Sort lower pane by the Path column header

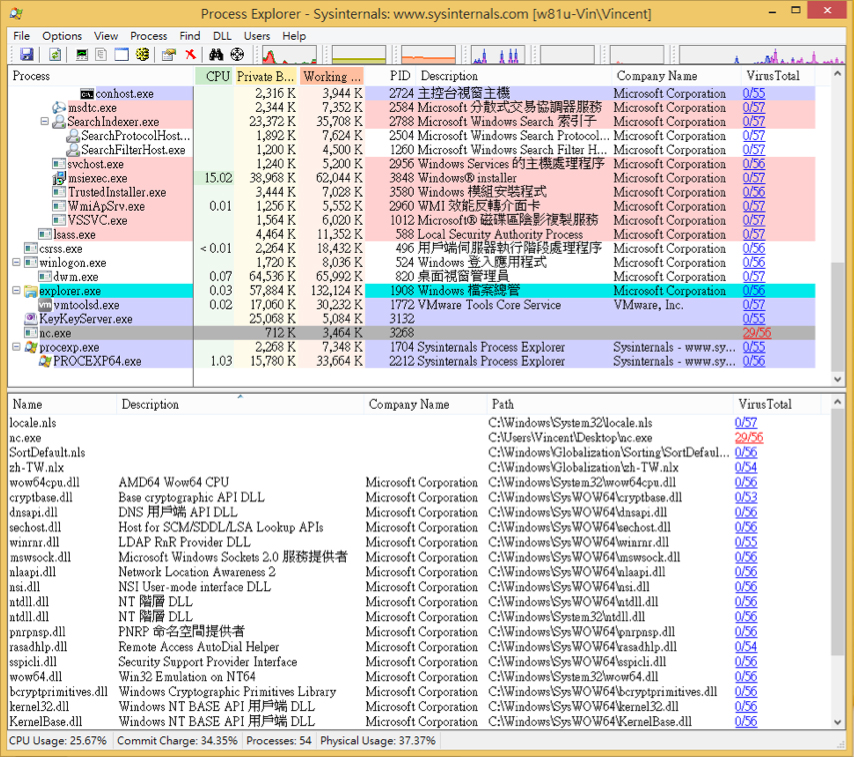point(609,405)
